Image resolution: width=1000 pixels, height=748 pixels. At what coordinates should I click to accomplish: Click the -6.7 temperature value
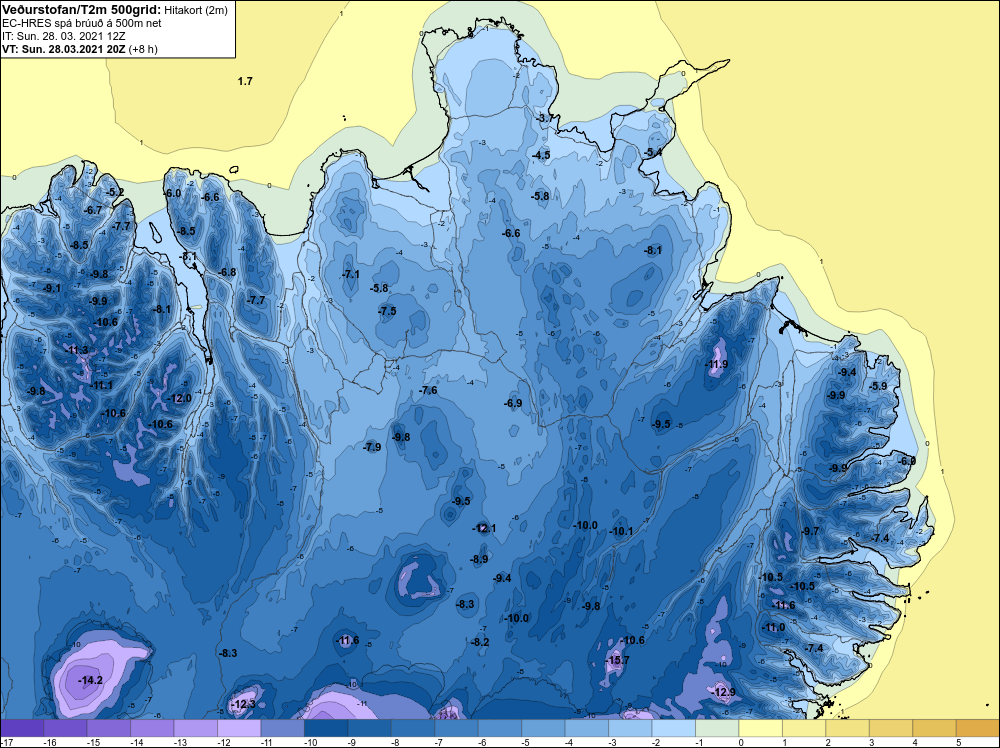93,210
